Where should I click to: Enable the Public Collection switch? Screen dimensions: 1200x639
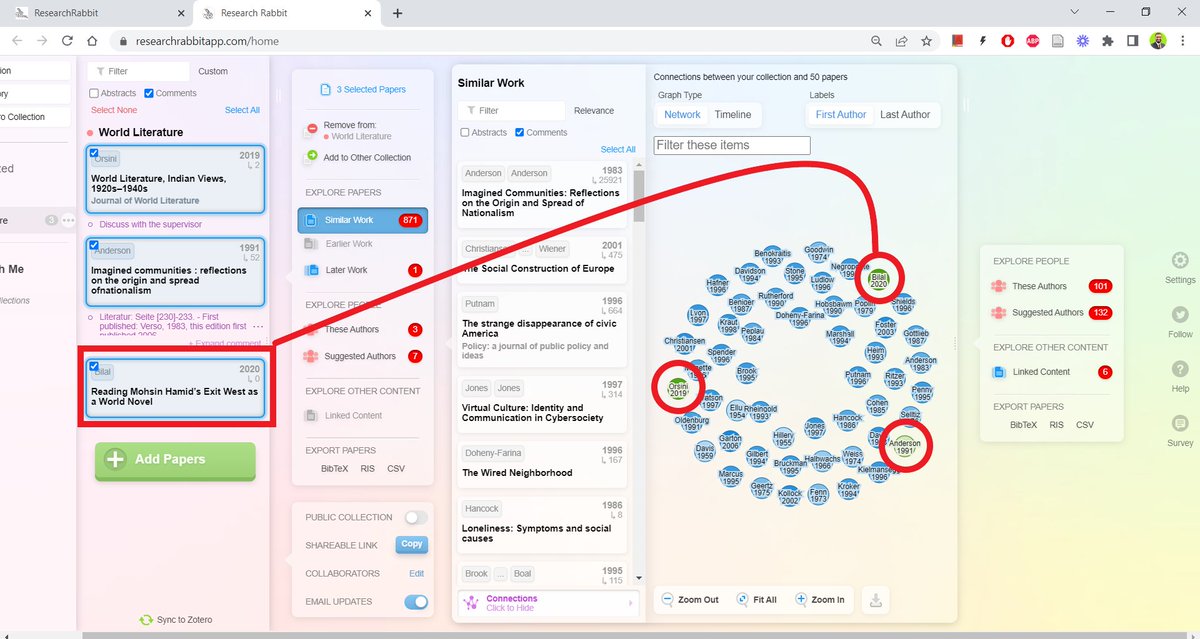pyautogui.click(x=416, y=517)
